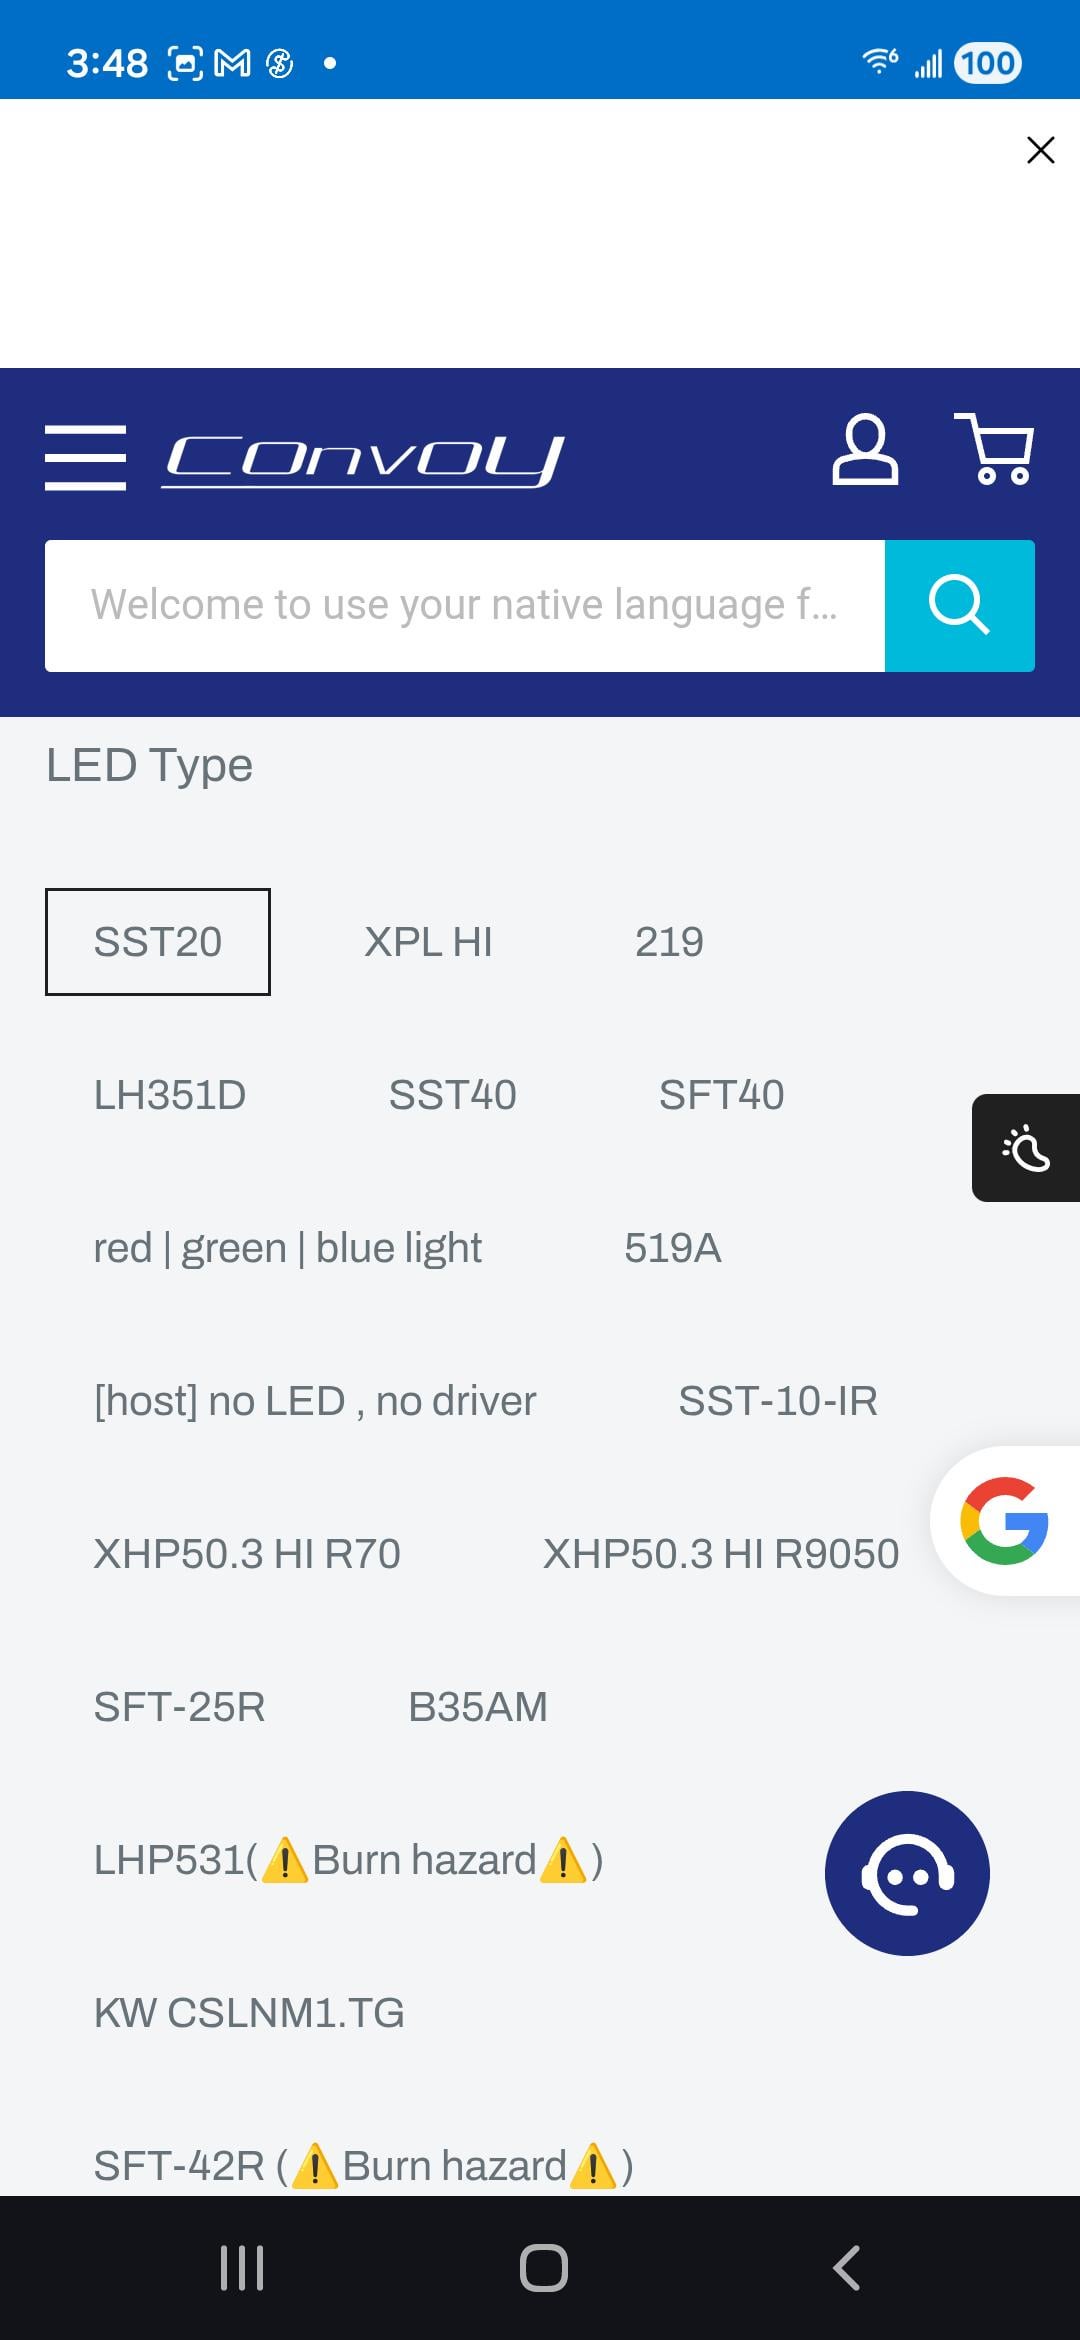Open the shopping cart
1080x2340 pixels.
(994, 449)
